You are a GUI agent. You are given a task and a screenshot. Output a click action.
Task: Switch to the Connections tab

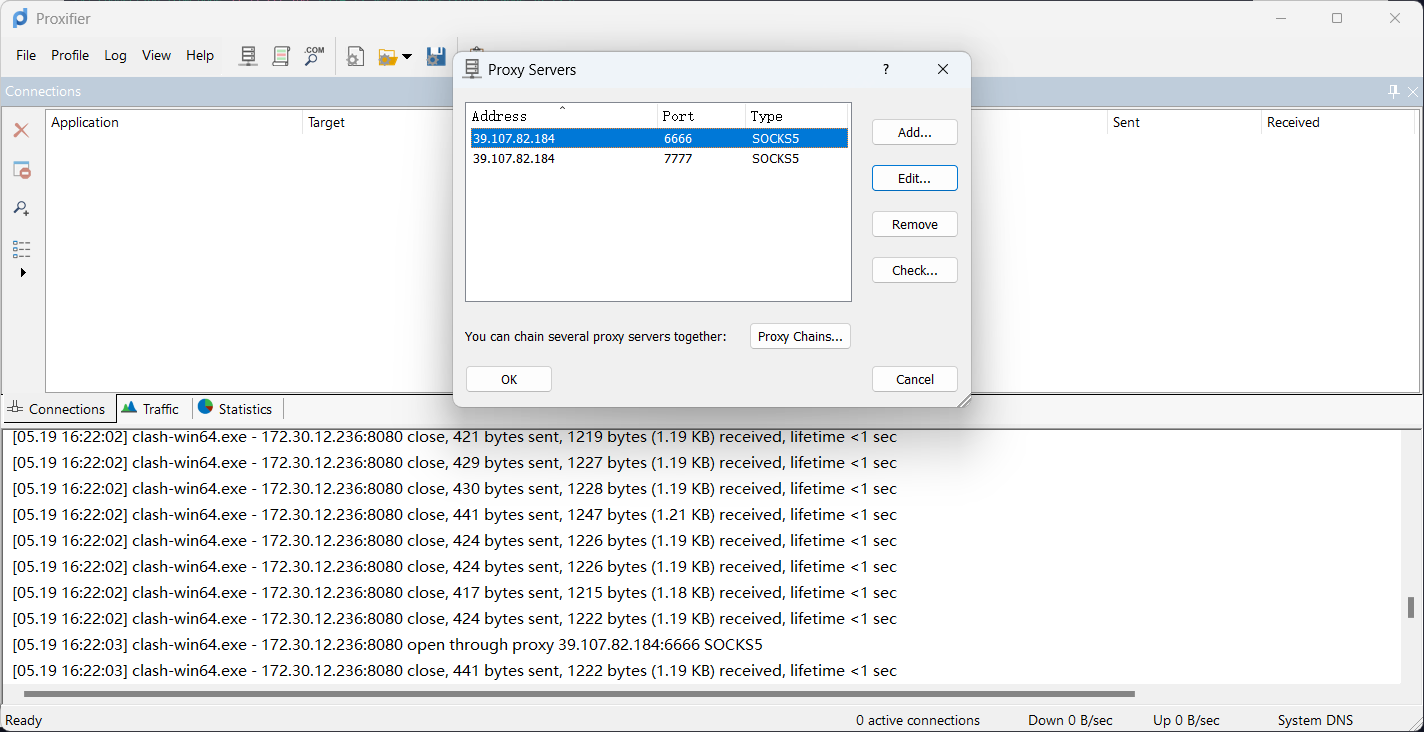[58, 409]
